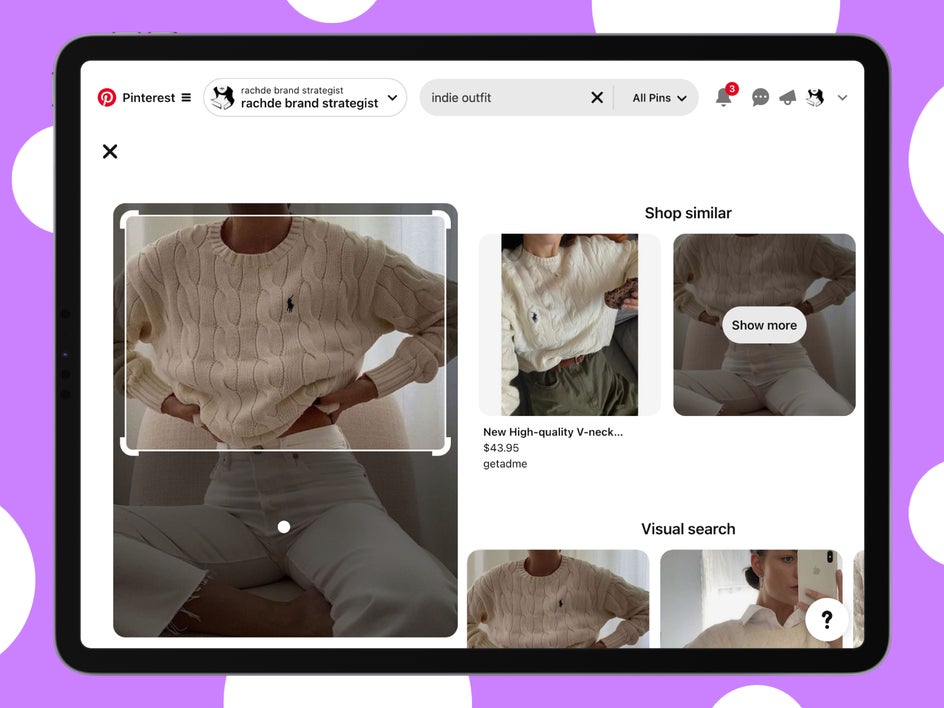Open first Visual search sweater result
This screenshot has height=708, width=944.
(x=558, y=599)
